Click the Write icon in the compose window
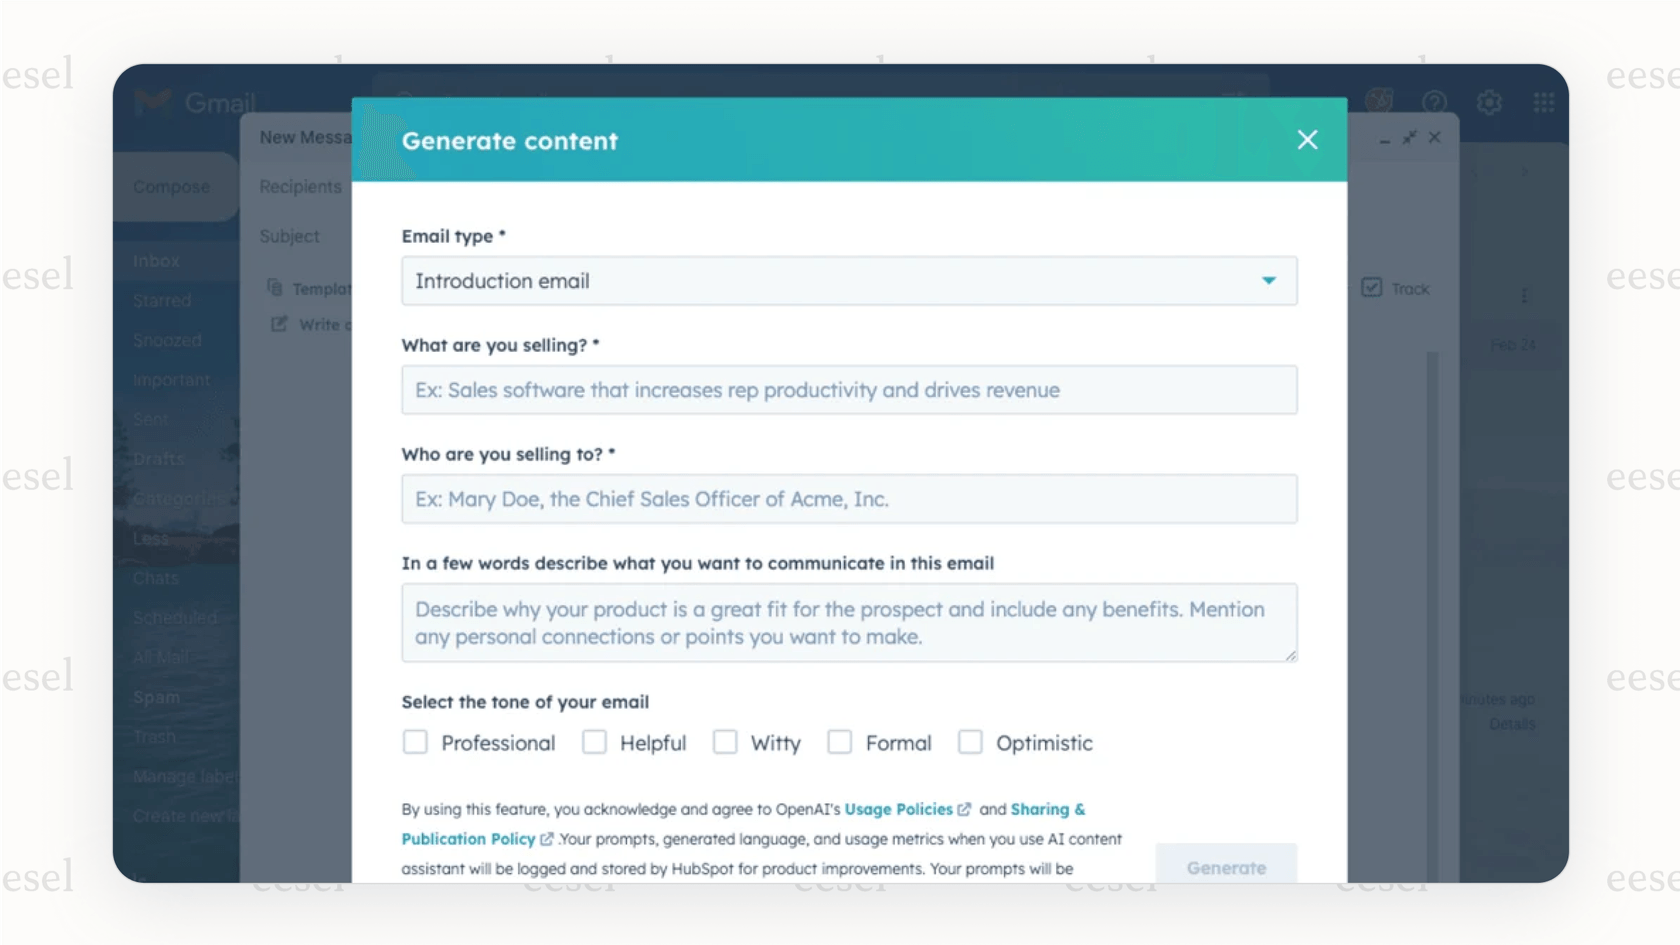This screenshot has width=1680, height=945. click(x=278, y=323)
